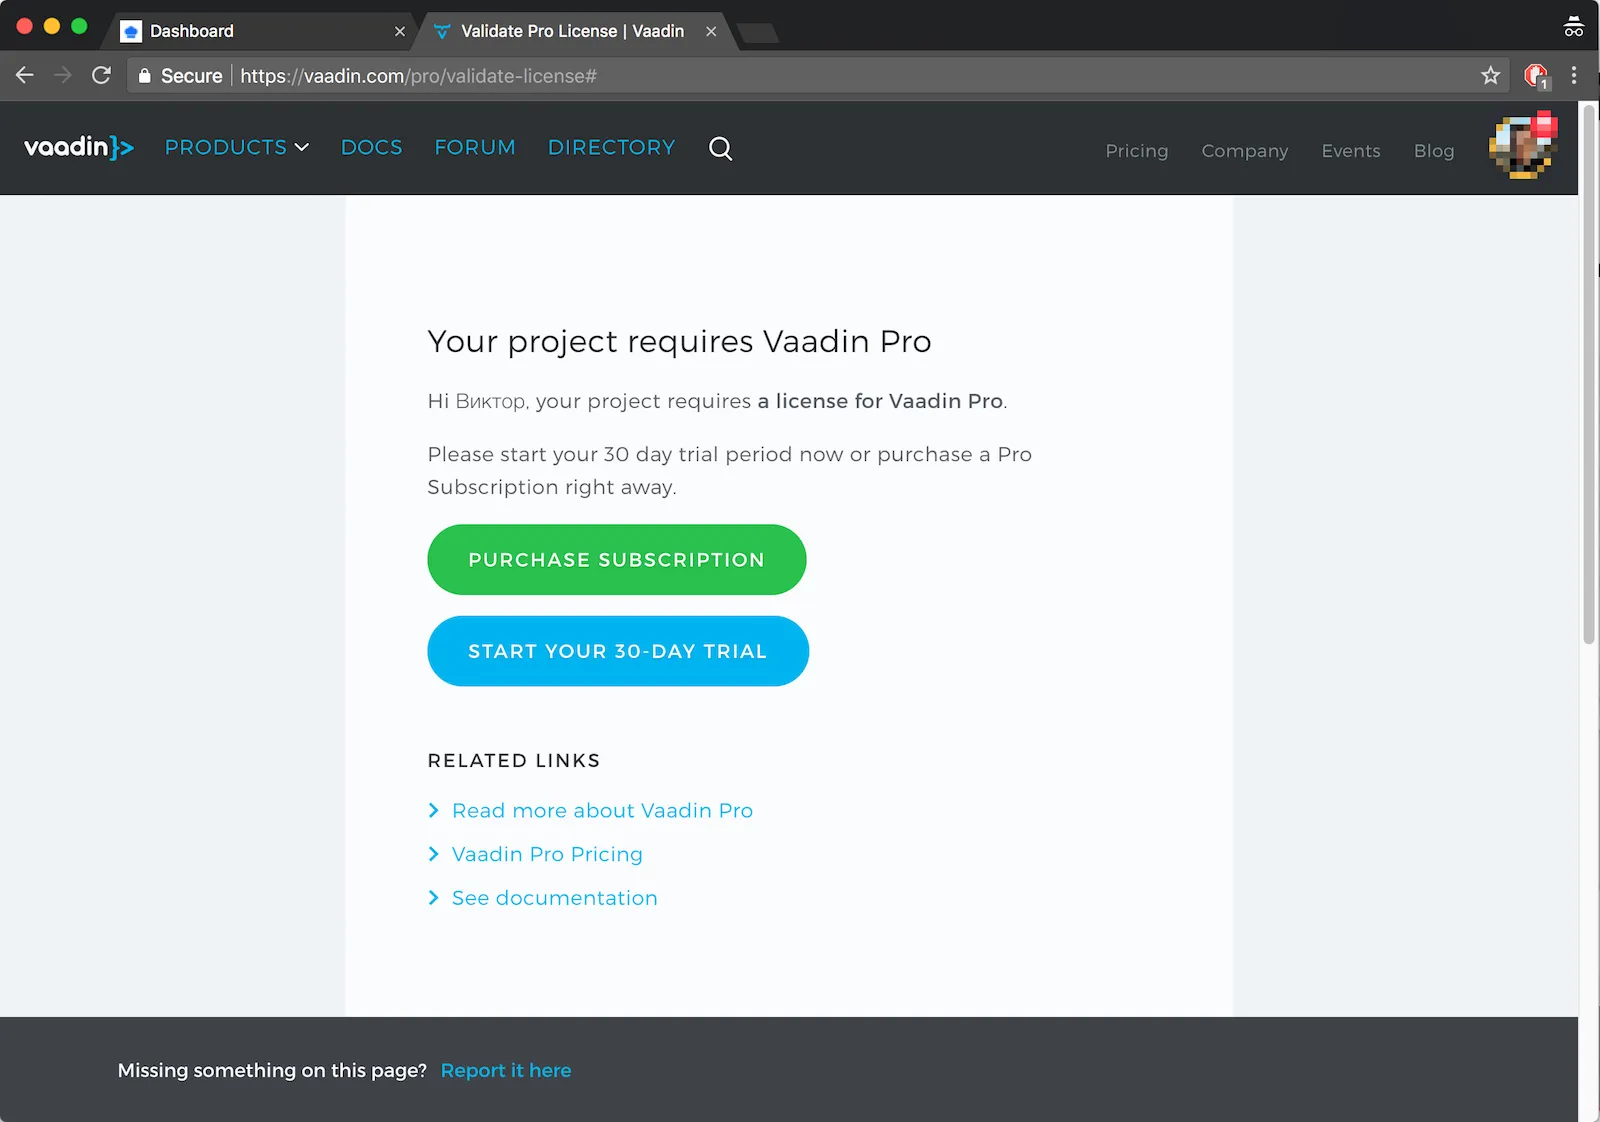The height and width of the screenshot is (1122, 1600).
Task: Open the site search
Action: click(x=720, y=148)
